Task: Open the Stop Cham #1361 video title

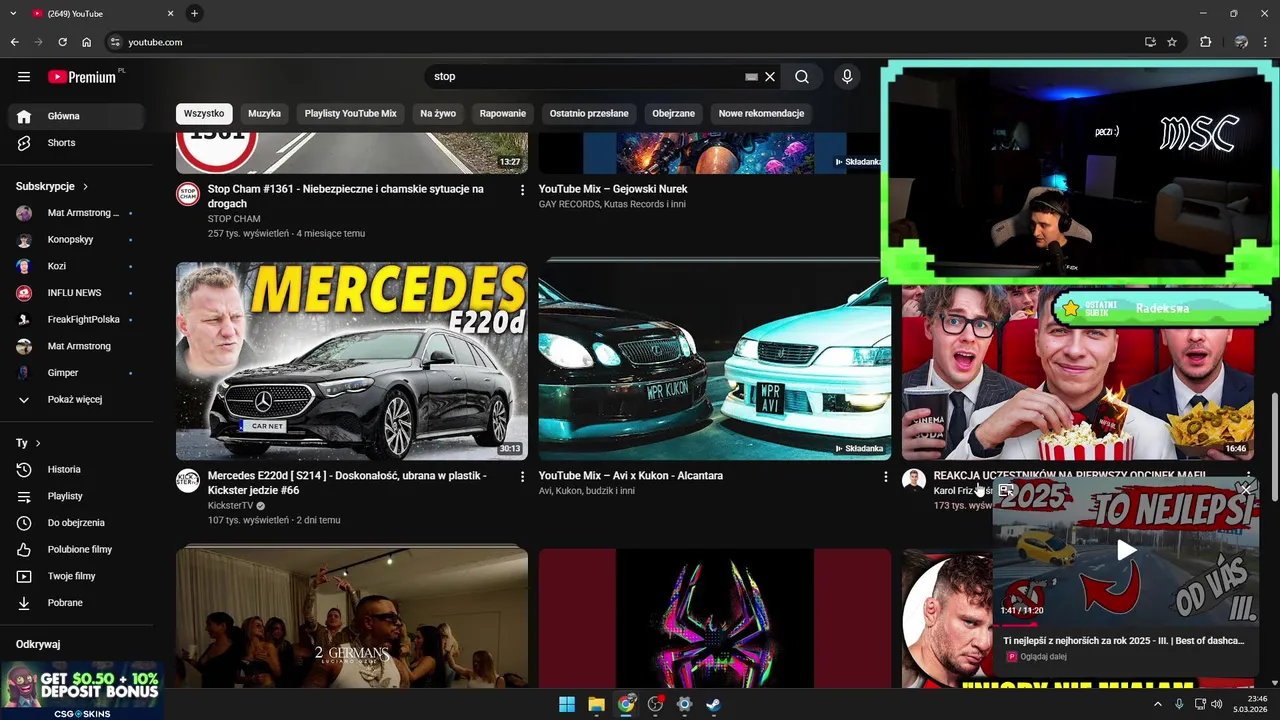Action: 346,196
